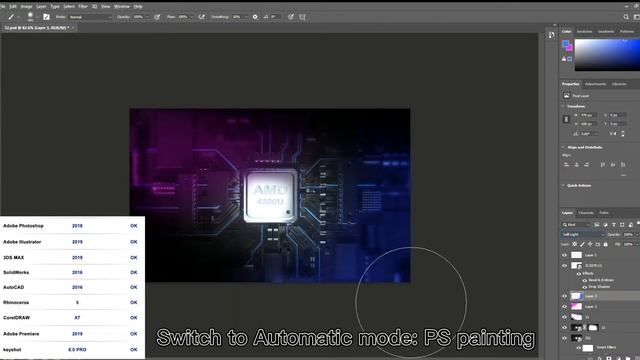Toggle pressure for opacity icon
Image resolution: width=640 pixels, height=360 pixels.
[157, 17]
